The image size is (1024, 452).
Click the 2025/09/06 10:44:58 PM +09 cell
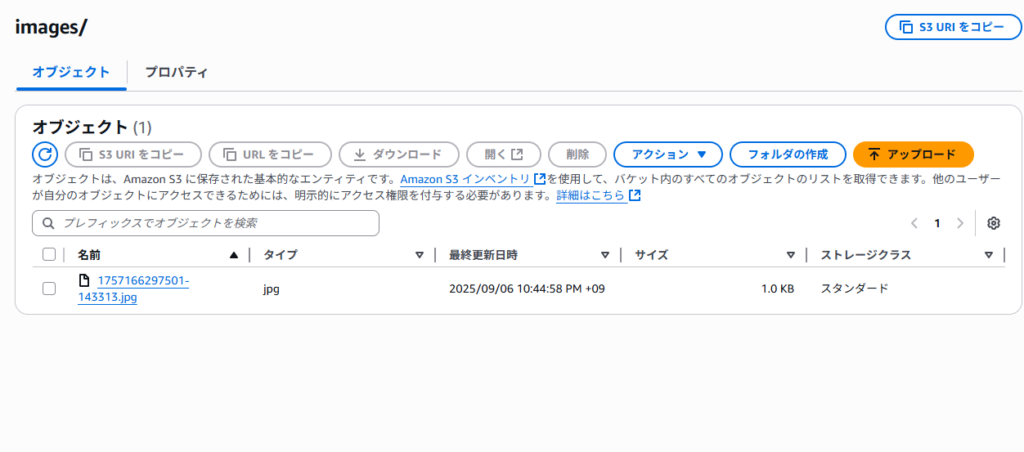click(527, 288)
